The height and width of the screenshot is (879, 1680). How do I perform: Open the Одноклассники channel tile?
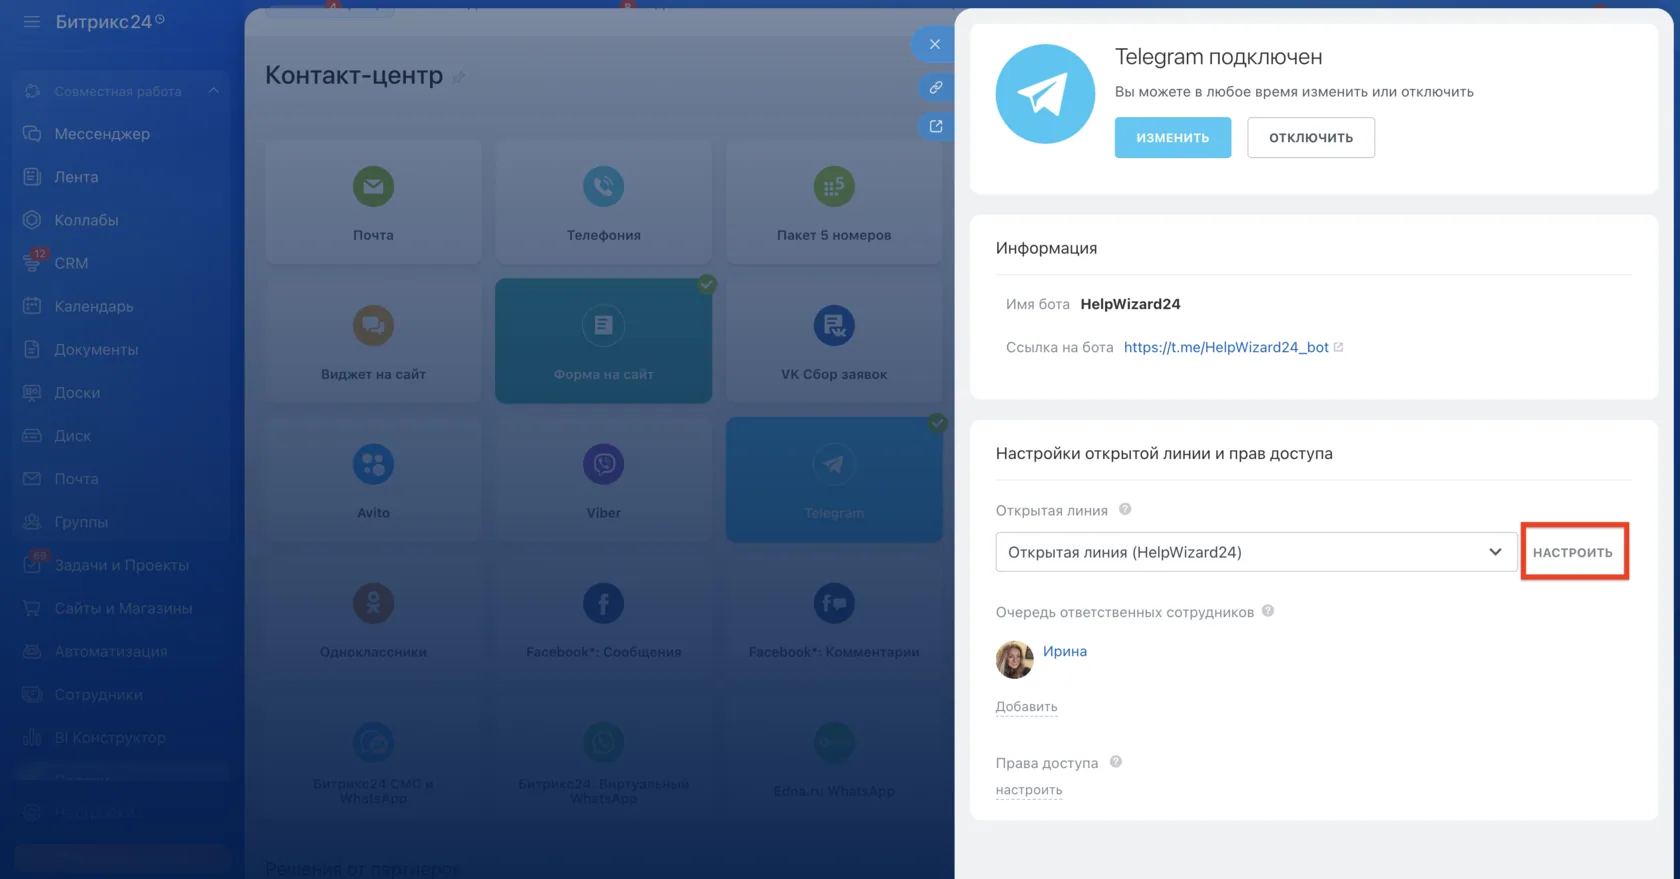[373, 619]
